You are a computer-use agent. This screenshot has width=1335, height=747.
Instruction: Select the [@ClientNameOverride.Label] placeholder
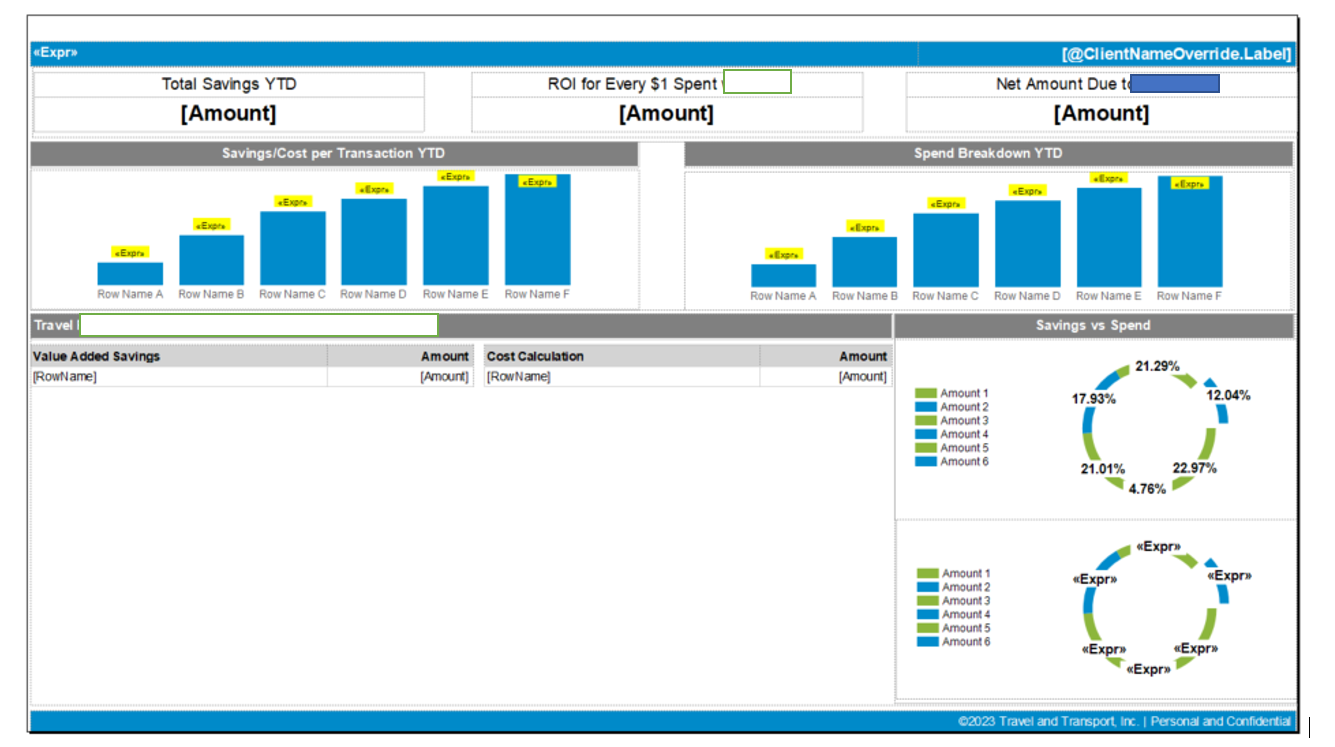coord(1177,54)
